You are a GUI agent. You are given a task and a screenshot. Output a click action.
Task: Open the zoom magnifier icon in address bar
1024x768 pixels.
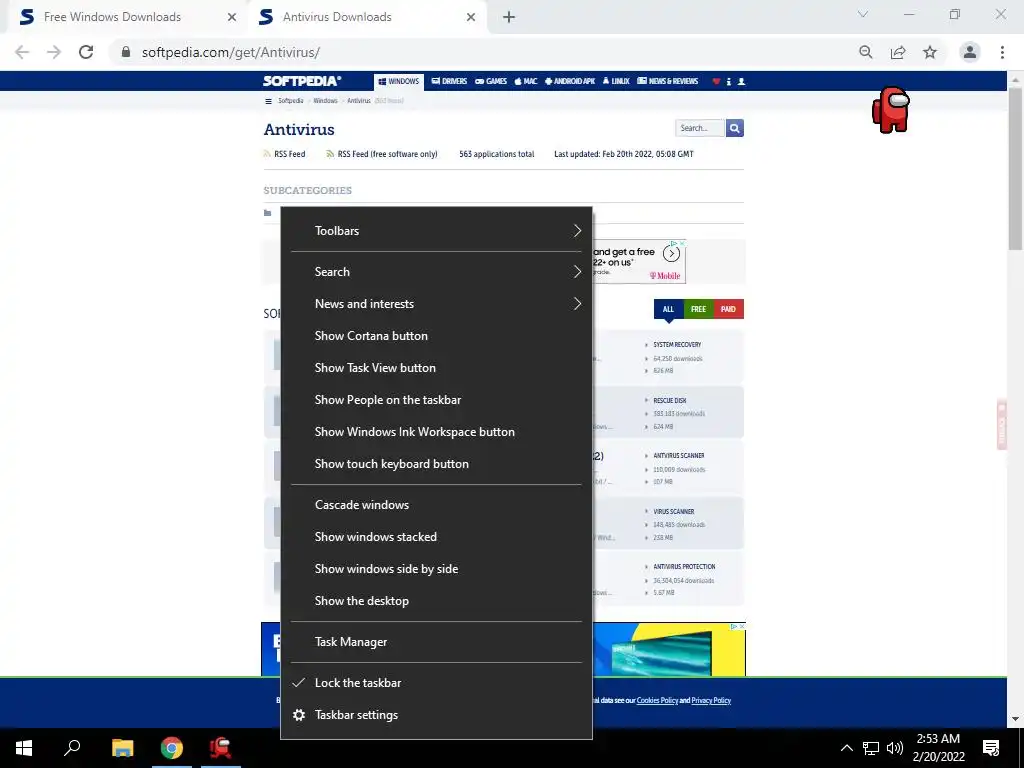pos(866,52)
